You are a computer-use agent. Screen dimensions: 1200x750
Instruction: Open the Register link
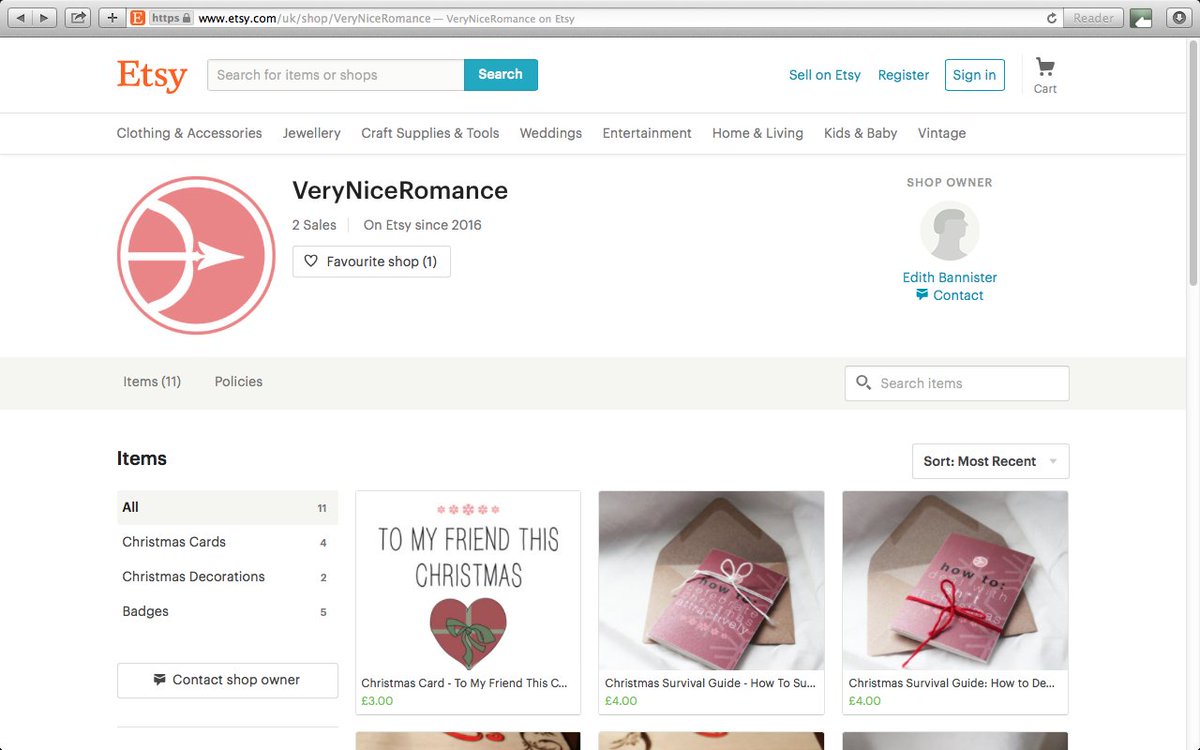(x=903, y=75)
